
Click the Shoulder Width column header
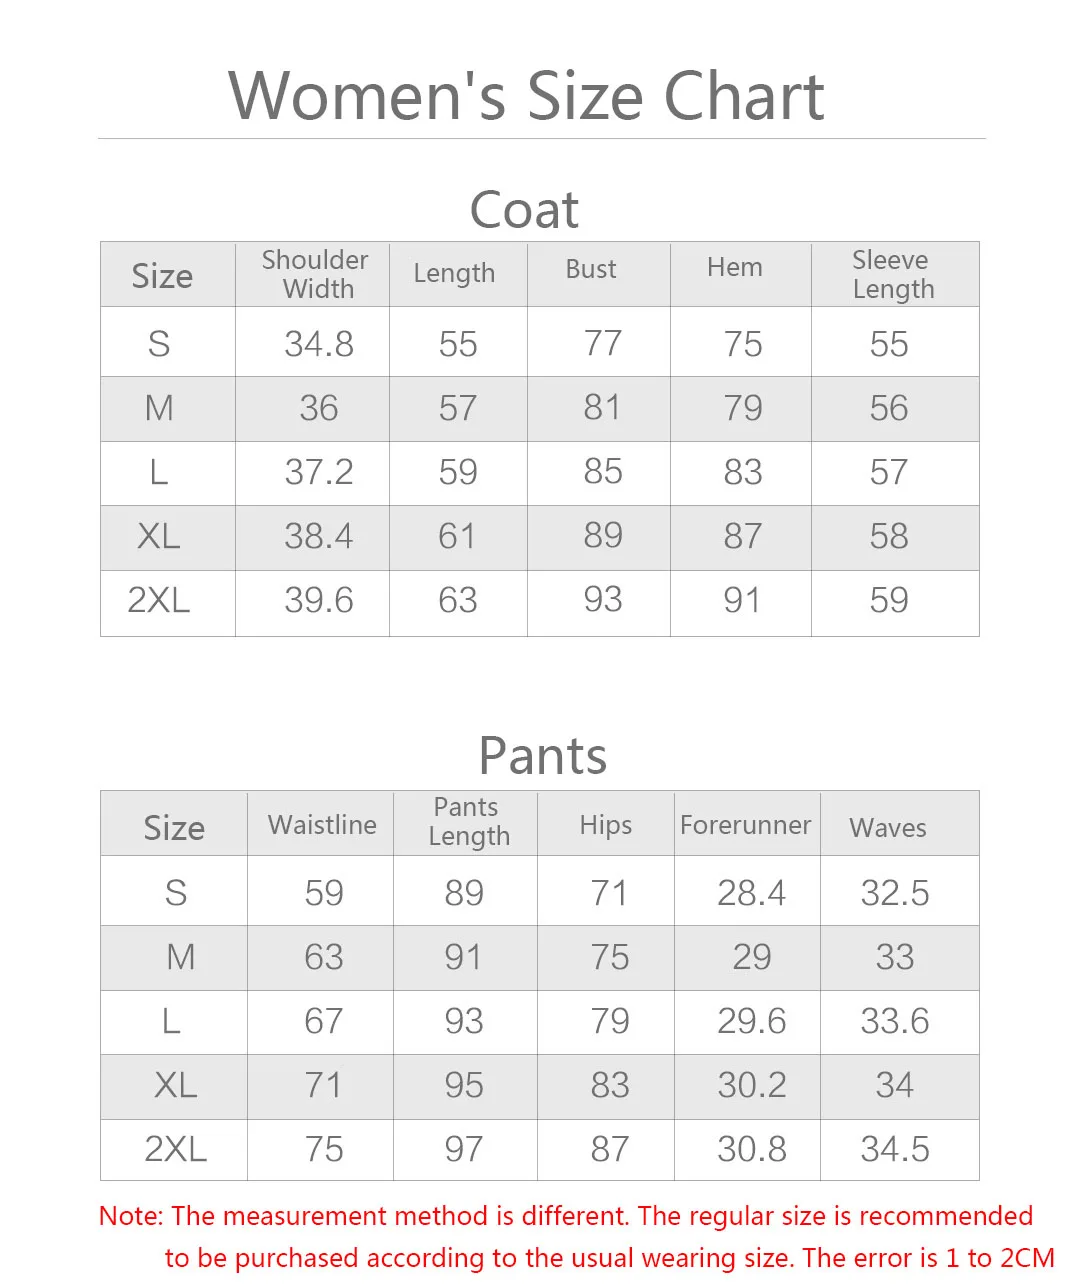pyautogui.click(x=315, y=274)
